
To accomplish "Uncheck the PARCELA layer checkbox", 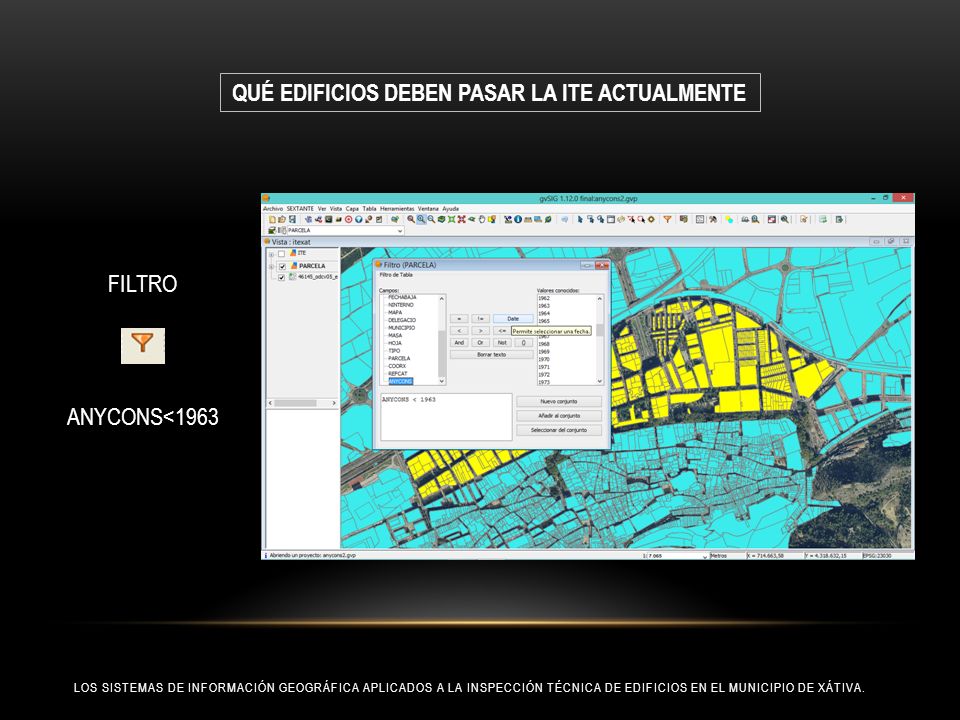I will click(282, 266).
